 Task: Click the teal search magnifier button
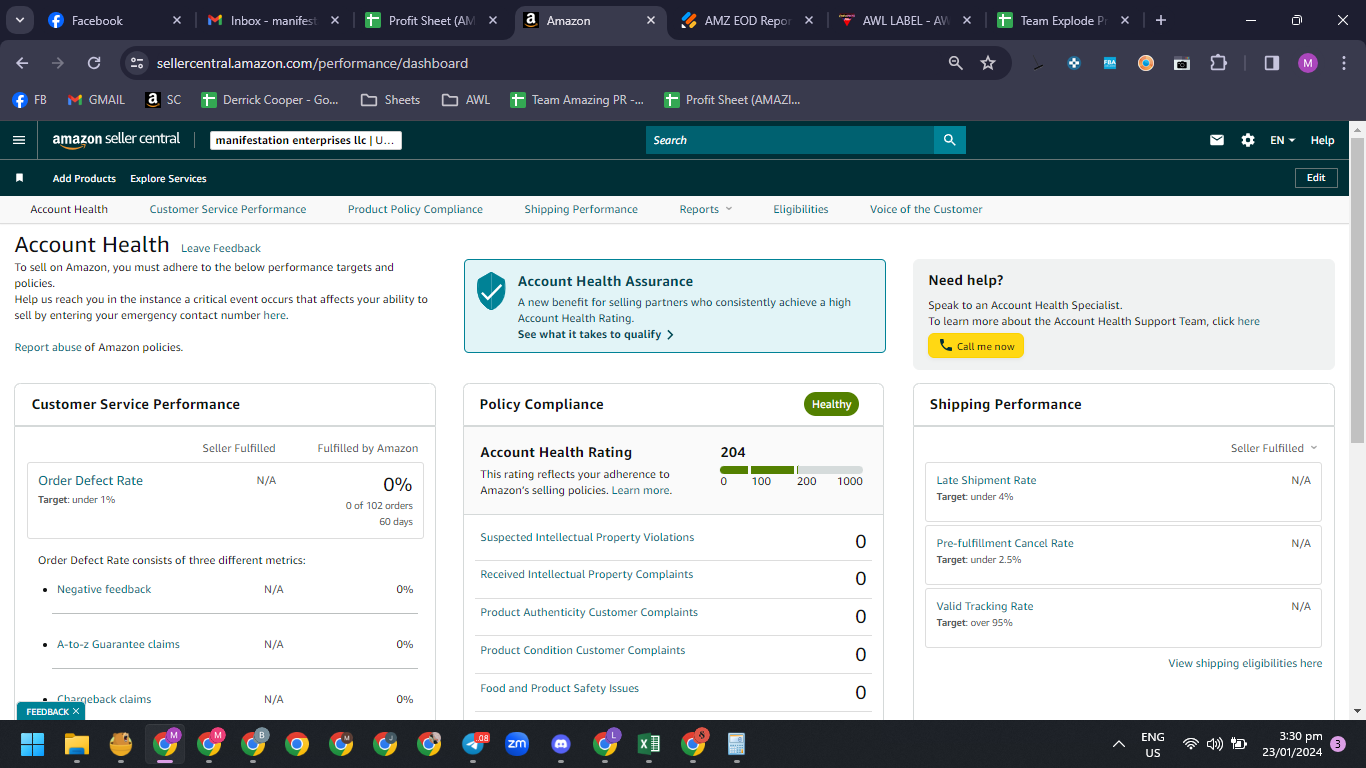(x=949, y=140)
